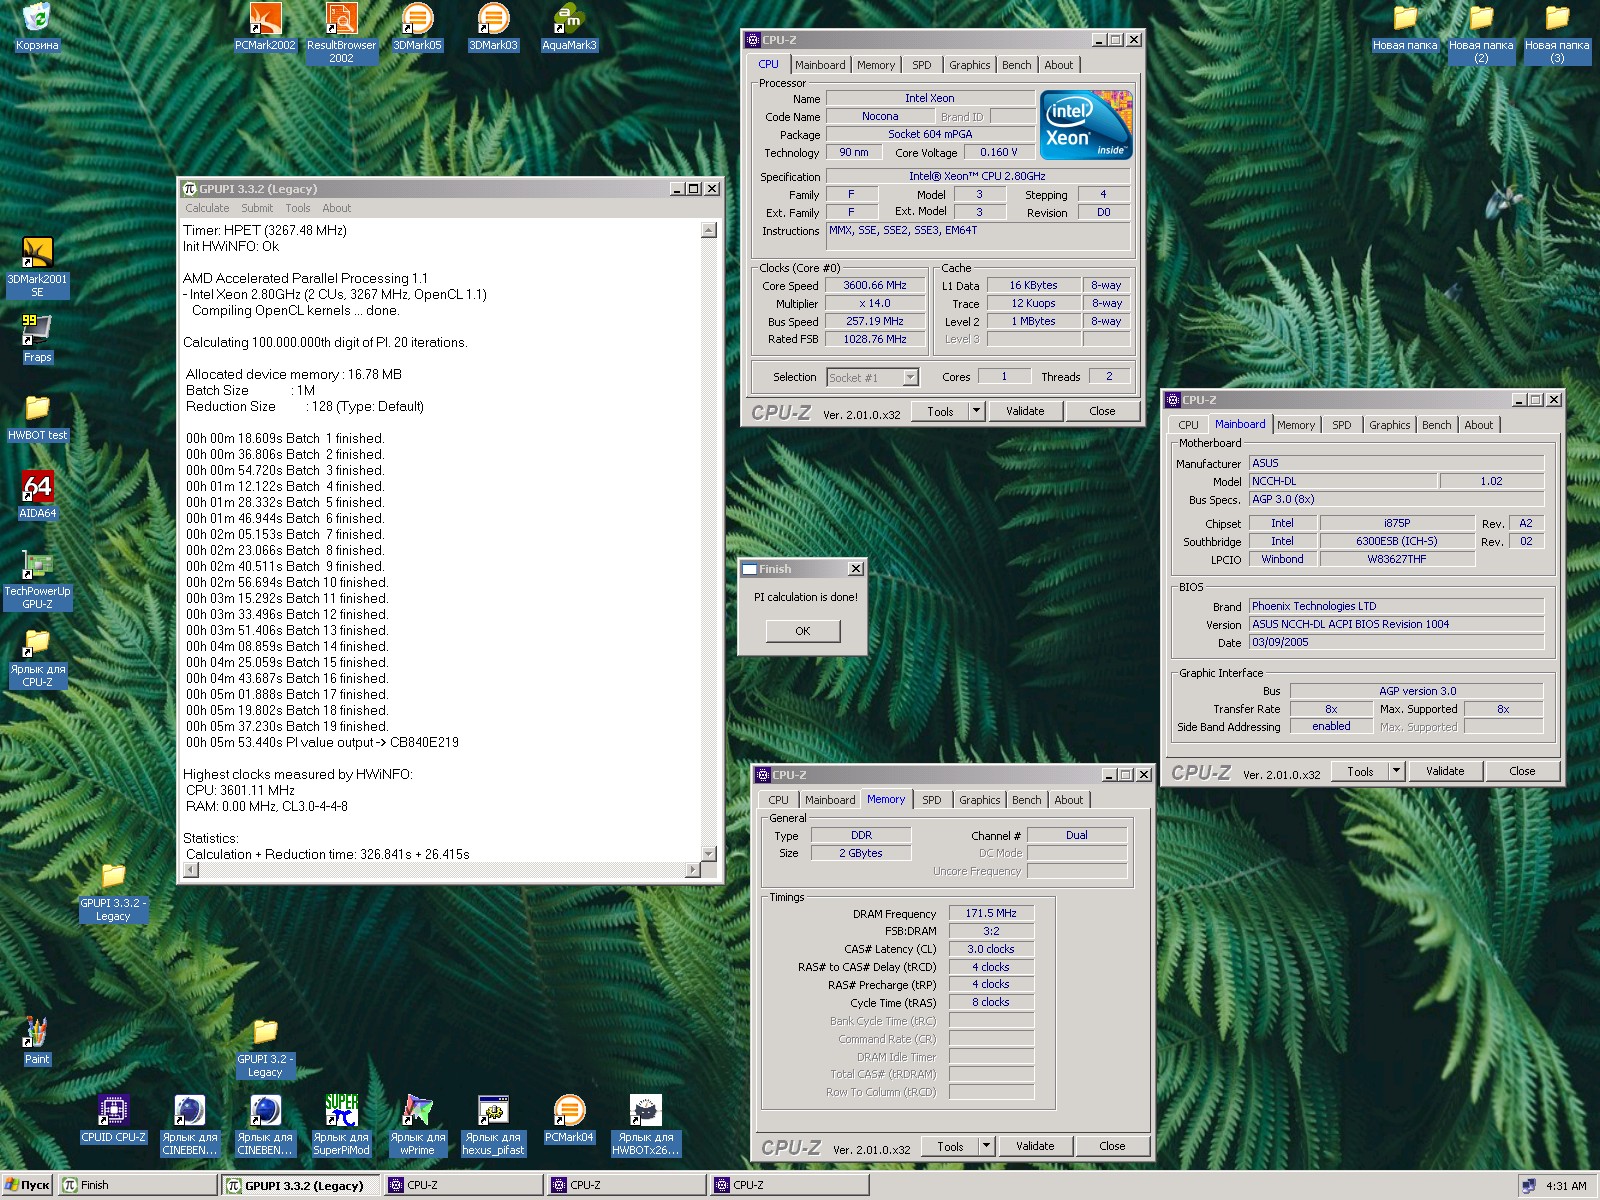Open the HWBOT test folder

[37, 418]
